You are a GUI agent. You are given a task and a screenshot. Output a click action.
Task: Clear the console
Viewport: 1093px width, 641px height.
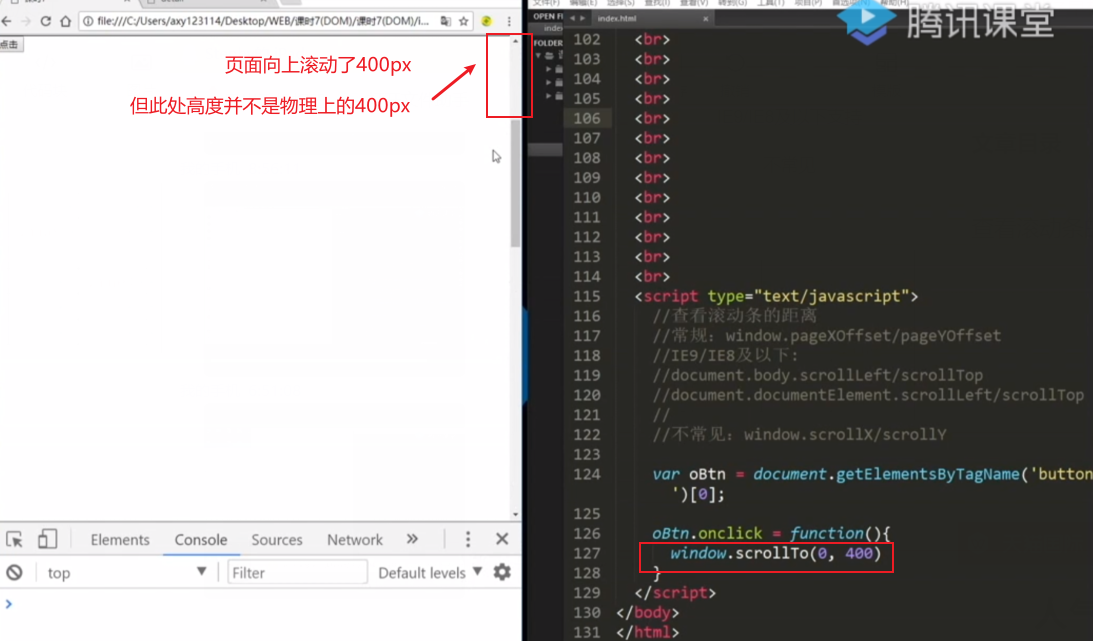[x=15, y=573]
